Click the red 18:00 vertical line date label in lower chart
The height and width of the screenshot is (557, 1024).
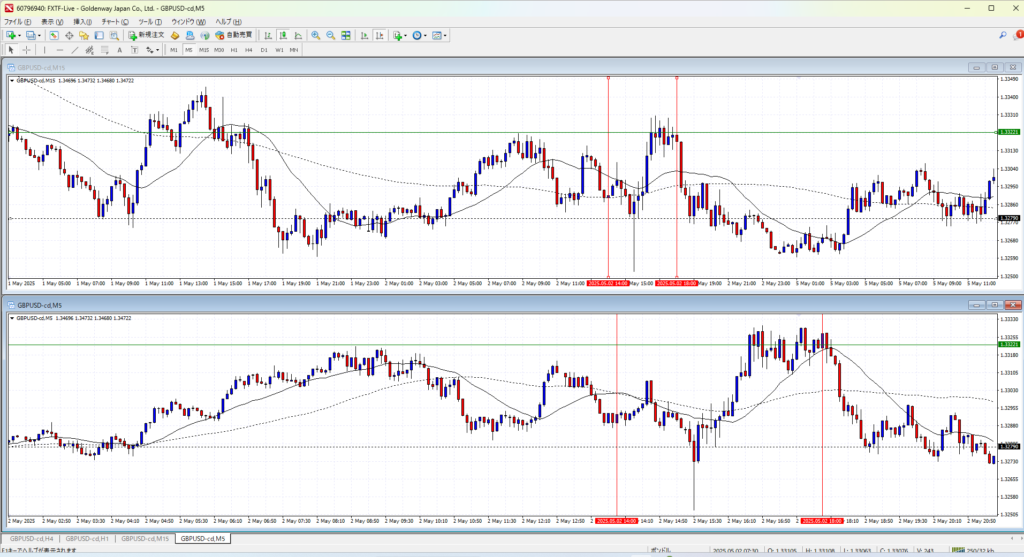pos(823,521)
